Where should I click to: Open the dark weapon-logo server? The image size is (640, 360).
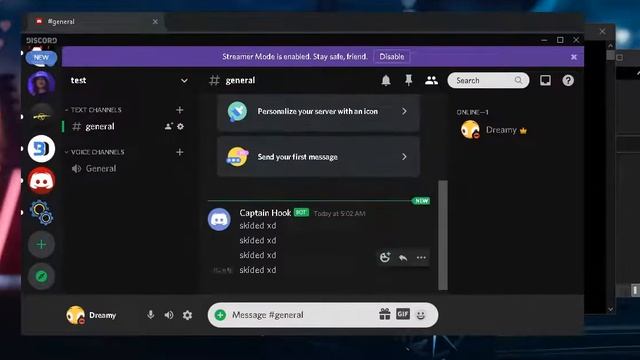(41, 116)
